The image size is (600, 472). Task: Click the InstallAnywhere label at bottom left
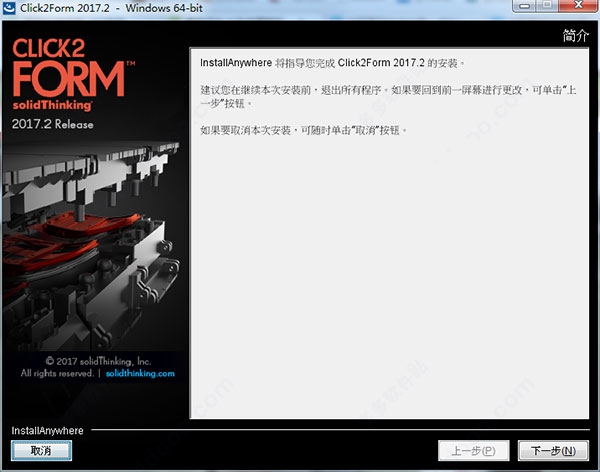(47, 431)
